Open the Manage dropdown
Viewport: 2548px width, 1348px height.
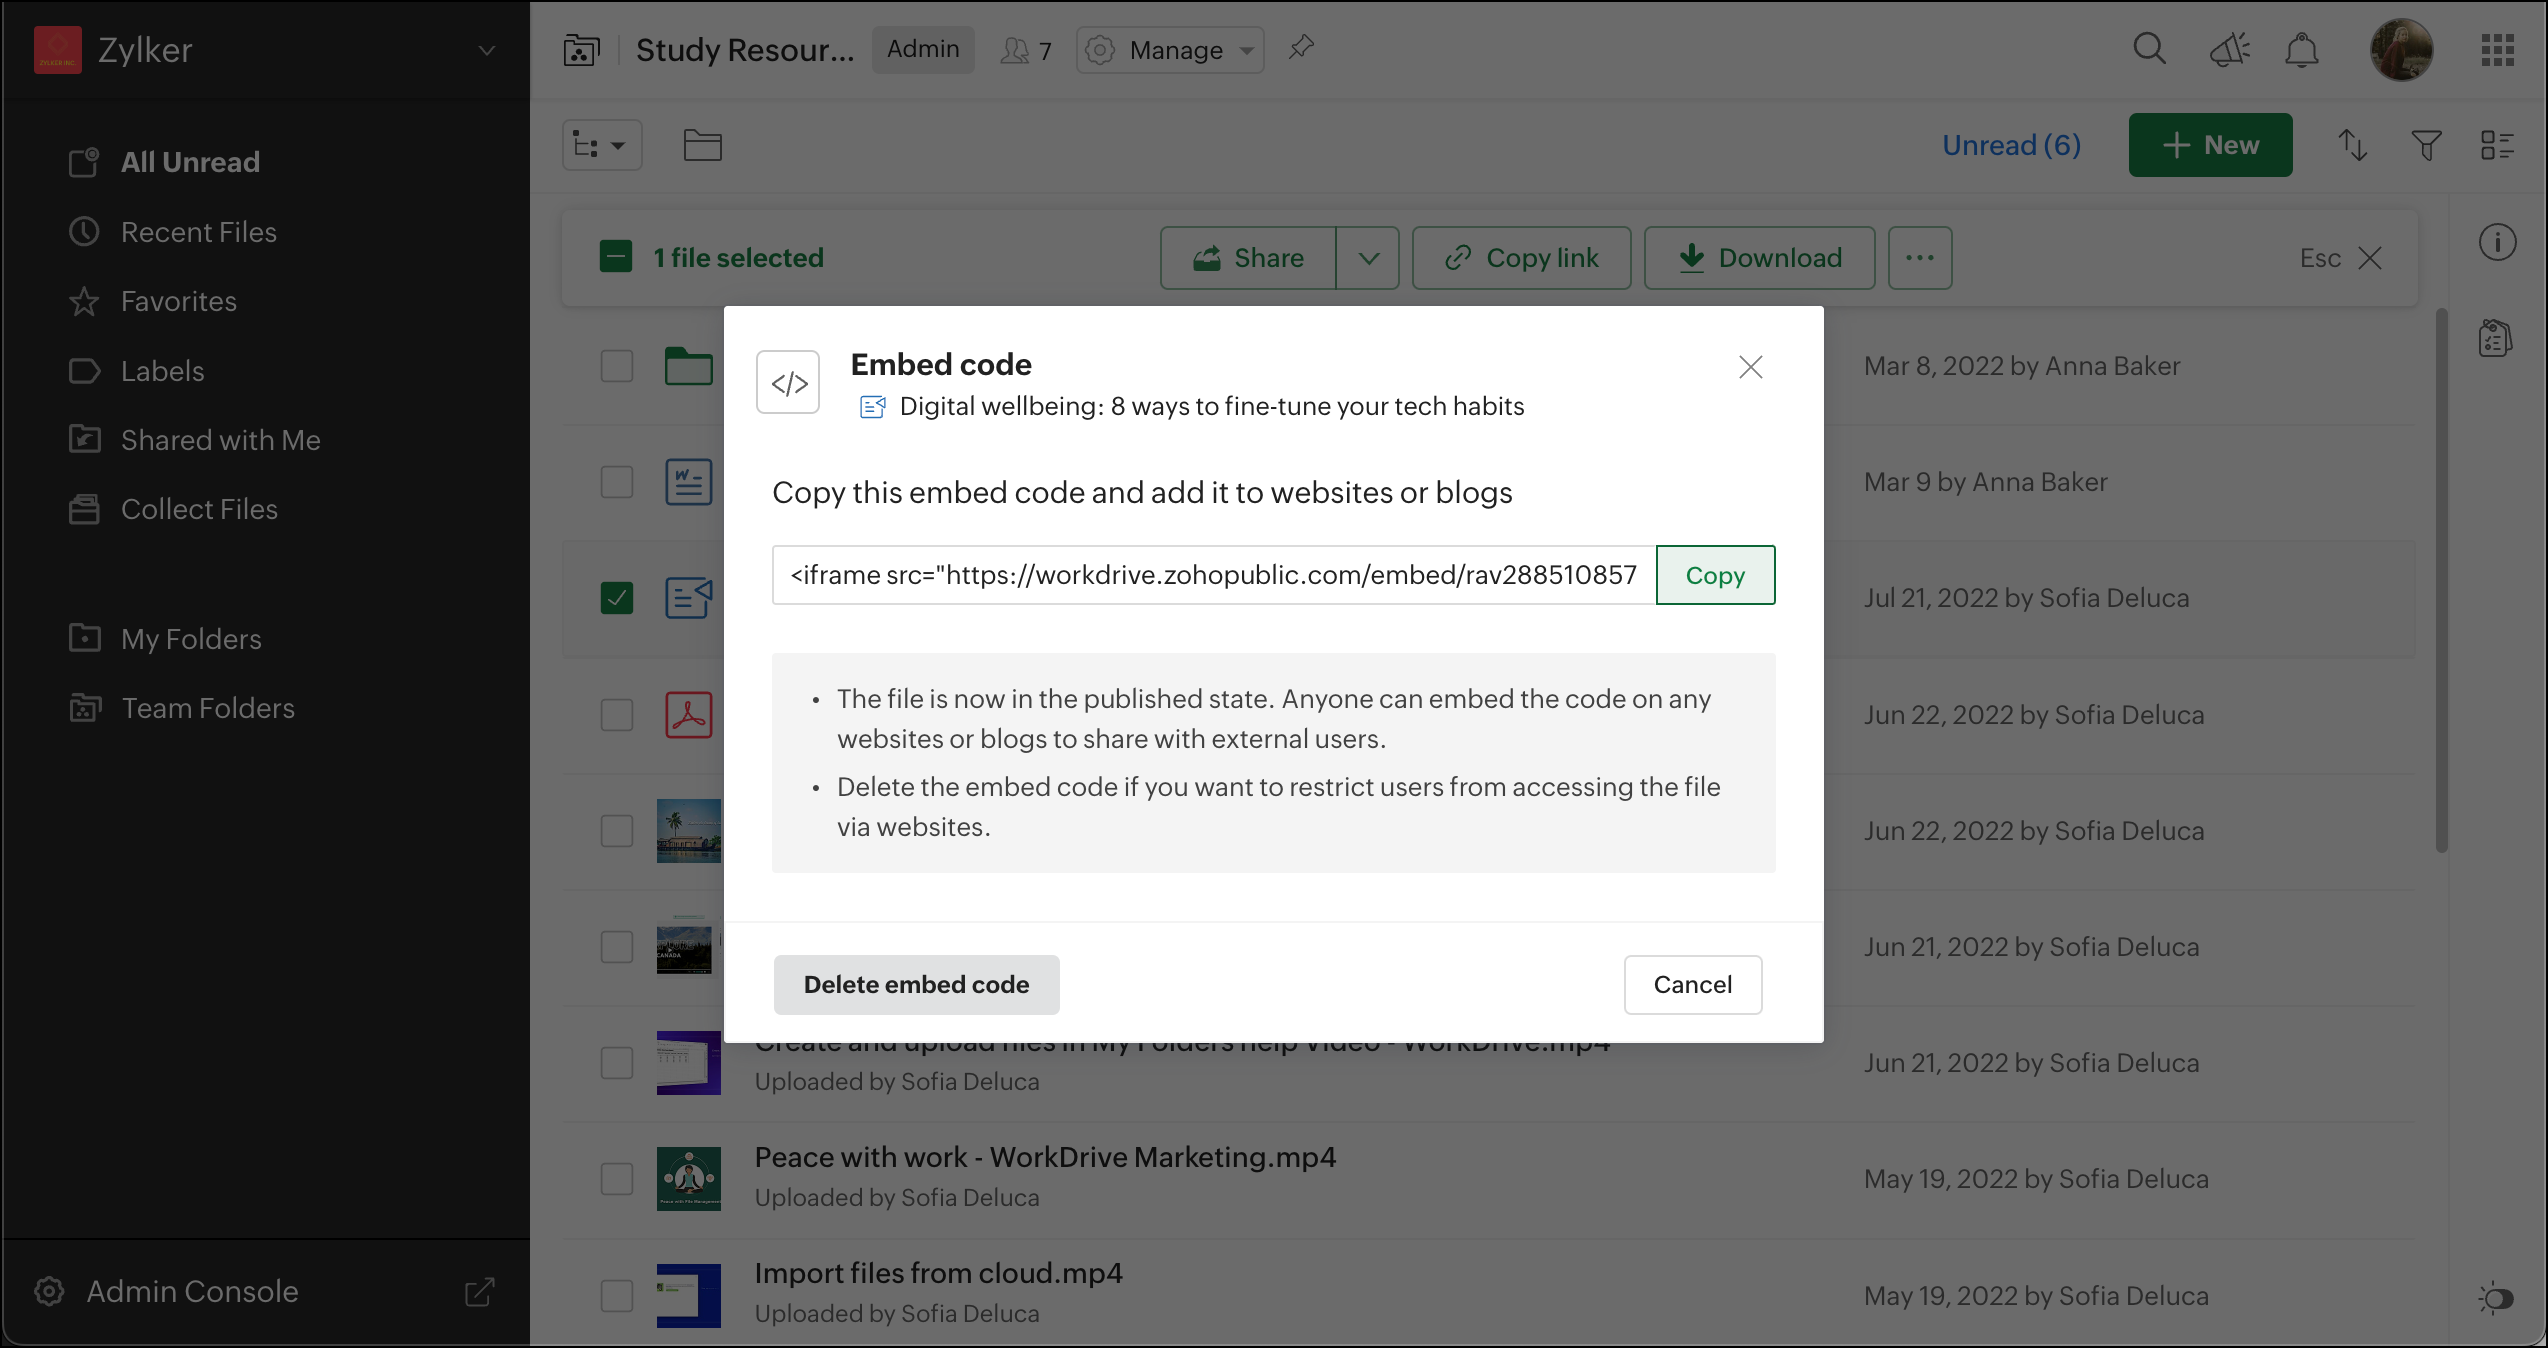1170,49
